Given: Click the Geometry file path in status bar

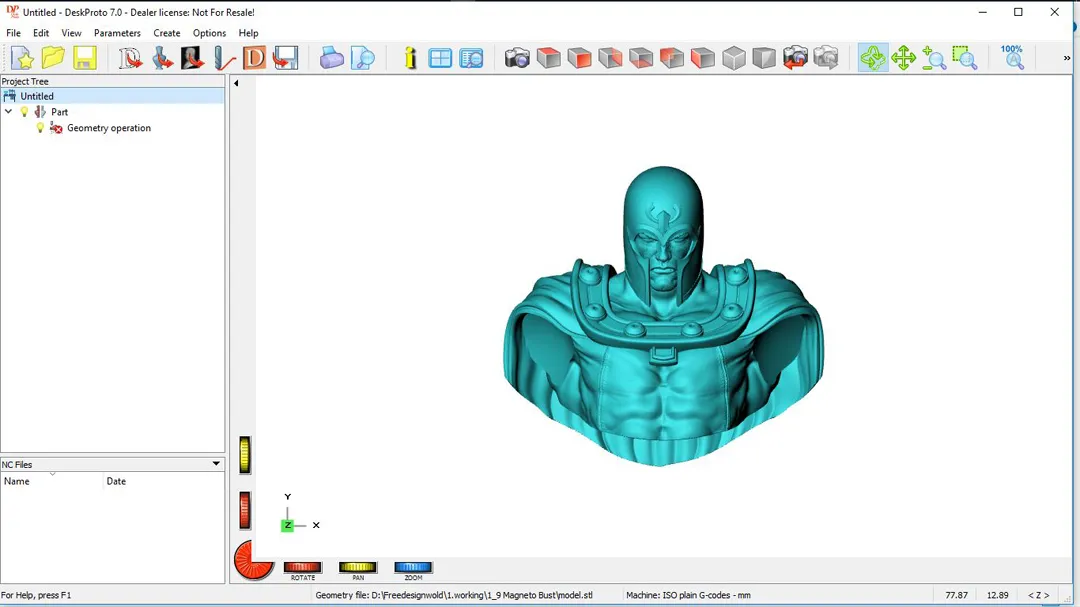Looking at the screenshot, I should pos(454,595).
